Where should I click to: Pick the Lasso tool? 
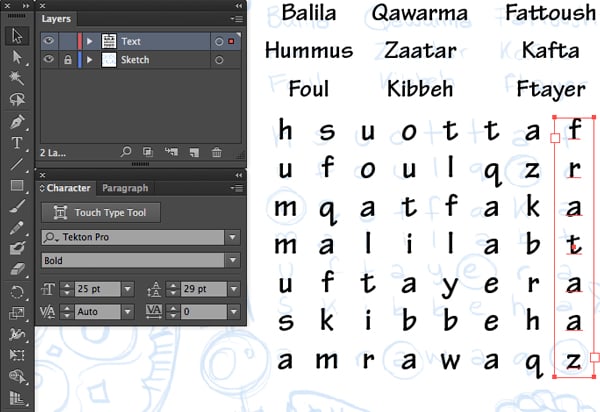coord(17,99)
